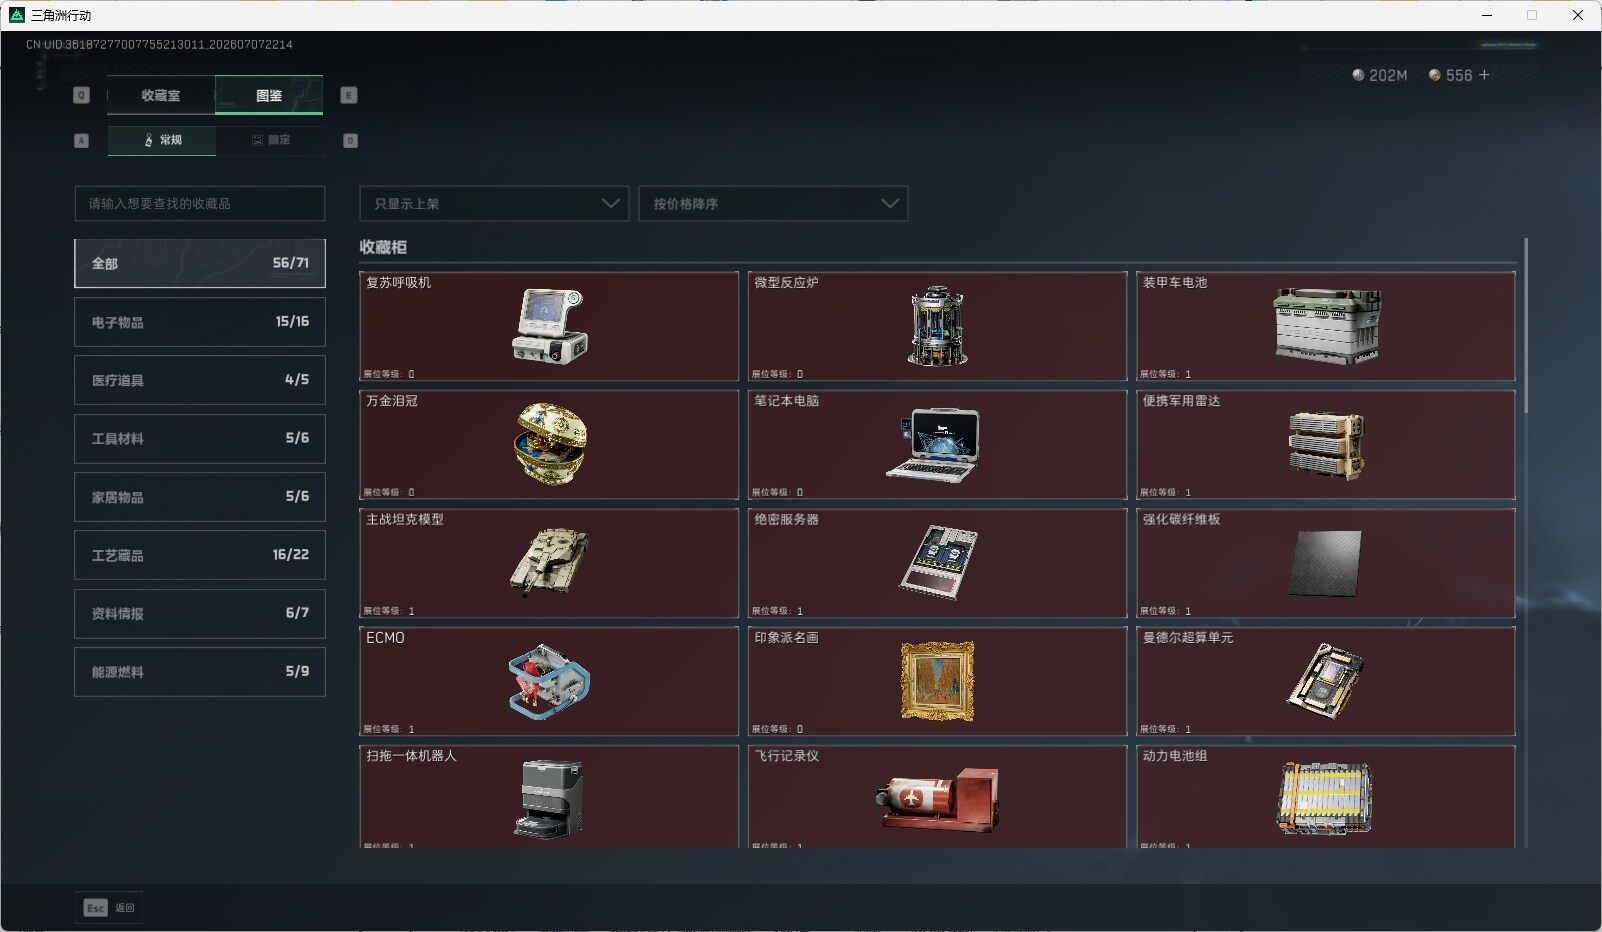Click the gold 556 currency icon
Screen dimensions: 1602x932
point(1435,75)
